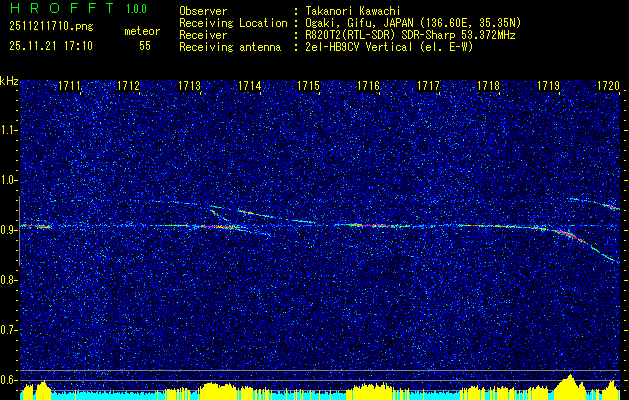Select the 2el-HB9CV Vertical antenna text
The width and height of the screenshot is (629, 400).
[389, 47]
